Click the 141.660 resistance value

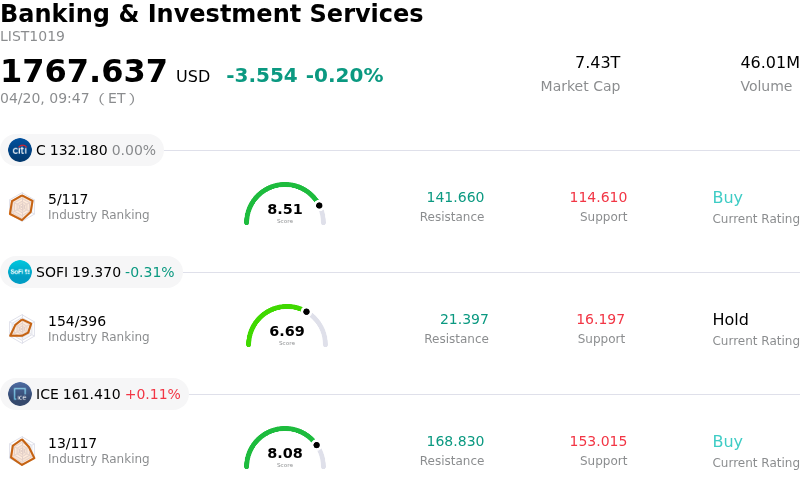coord(455,198)
